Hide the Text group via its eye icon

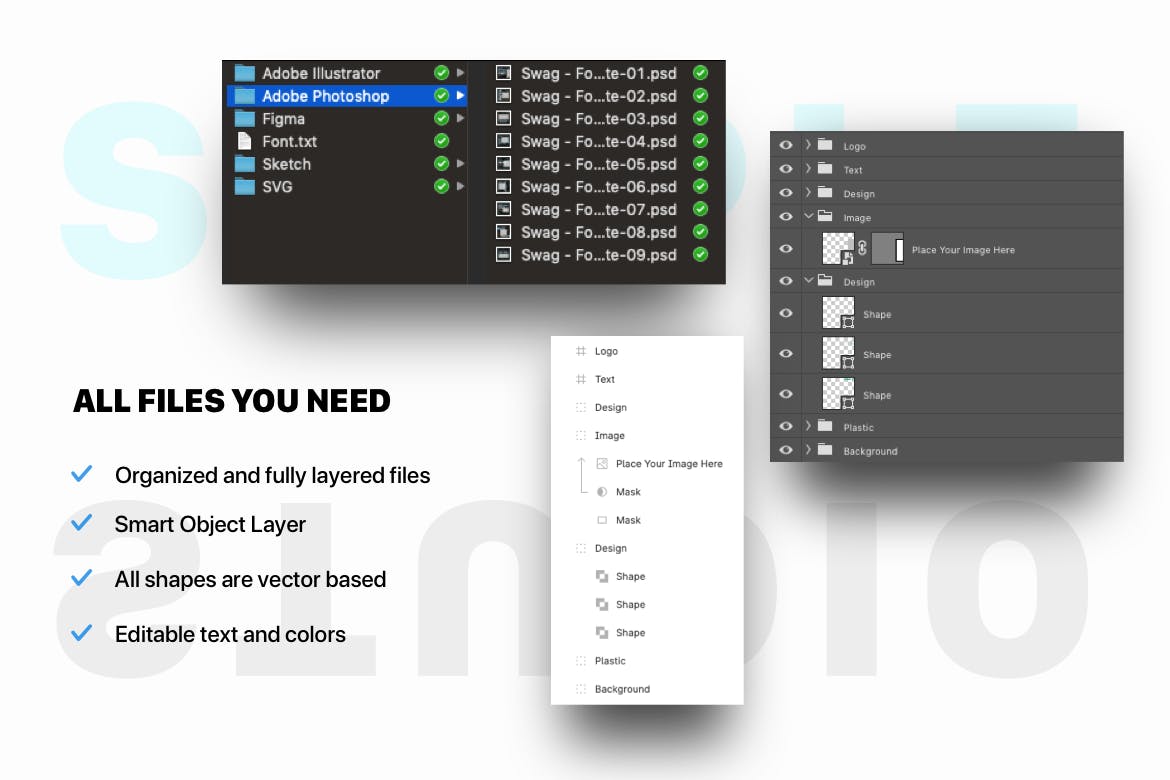click(x=786, y=169)
